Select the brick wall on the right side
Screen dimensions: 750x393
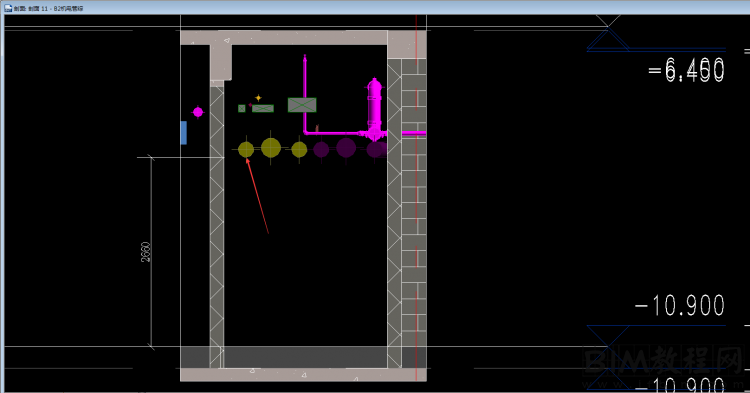coord(414,213)
